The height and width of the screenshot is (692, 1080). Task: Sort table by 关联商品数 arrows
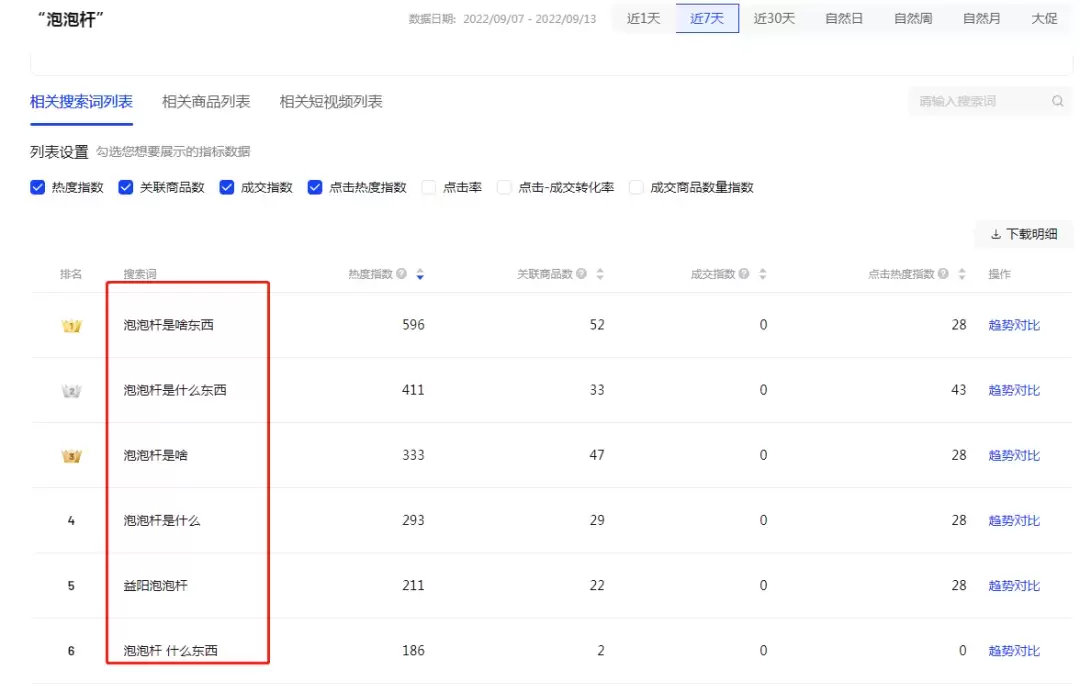599,274
